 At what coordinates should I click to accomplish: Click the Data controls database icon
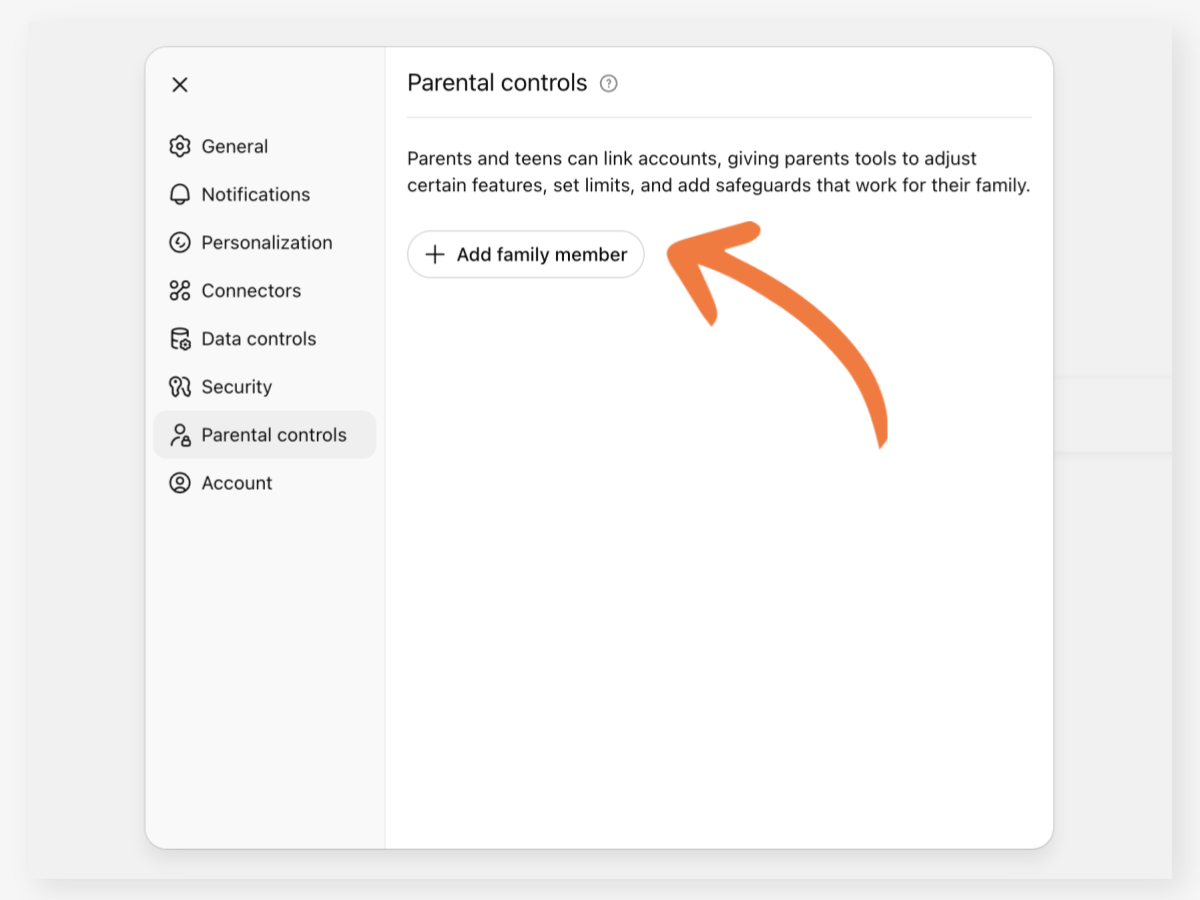[x=180, y=339]
